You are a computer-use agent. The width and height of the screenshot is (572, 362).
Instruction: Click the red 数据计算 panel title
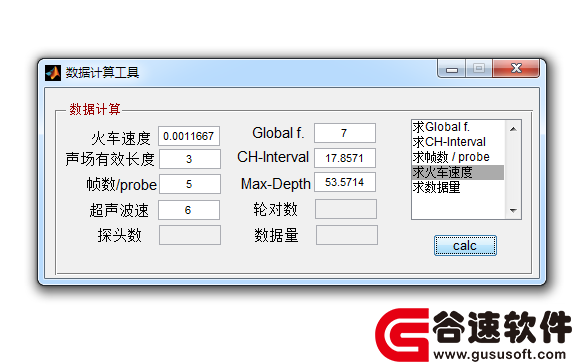click(95, 109)
